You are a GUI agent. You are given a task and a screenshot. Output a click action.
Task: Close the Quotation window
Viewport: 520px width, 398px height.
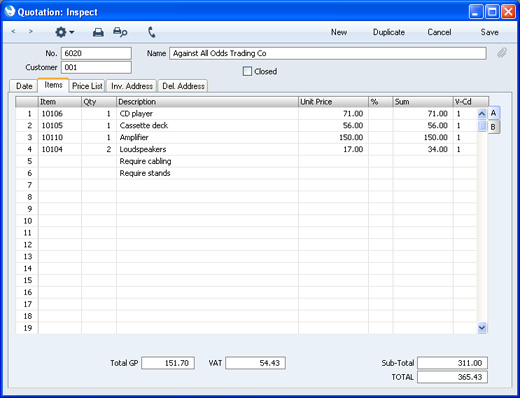point(508,12)
